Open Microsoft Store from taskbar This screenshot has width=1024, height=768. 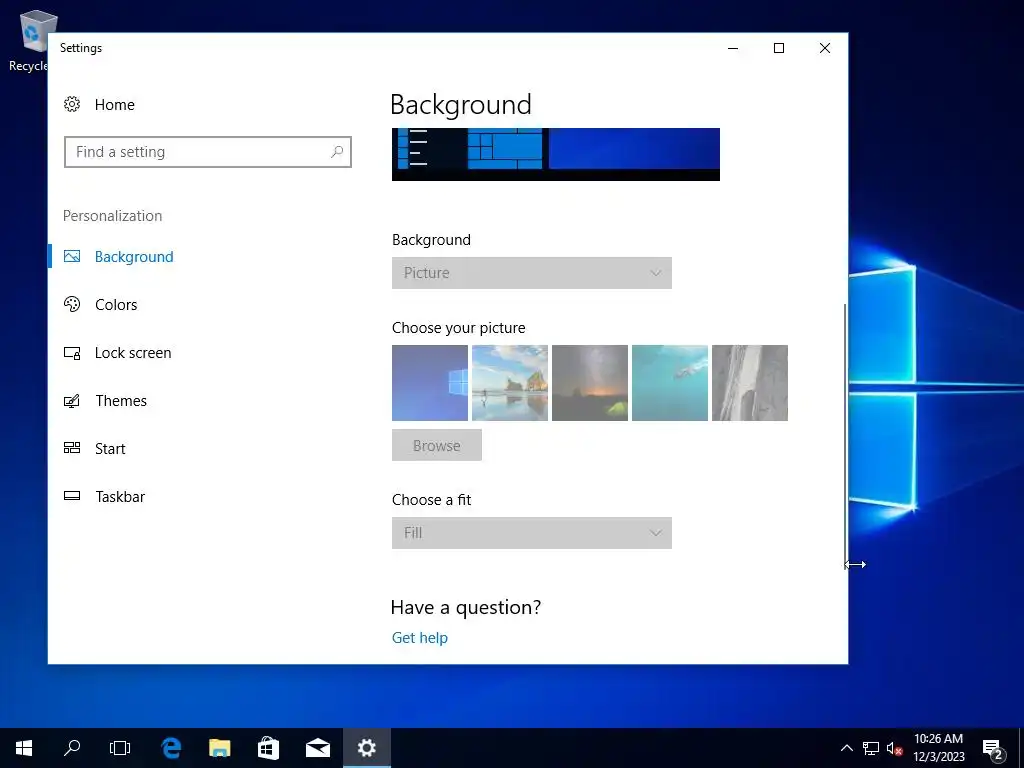point(268,748)
